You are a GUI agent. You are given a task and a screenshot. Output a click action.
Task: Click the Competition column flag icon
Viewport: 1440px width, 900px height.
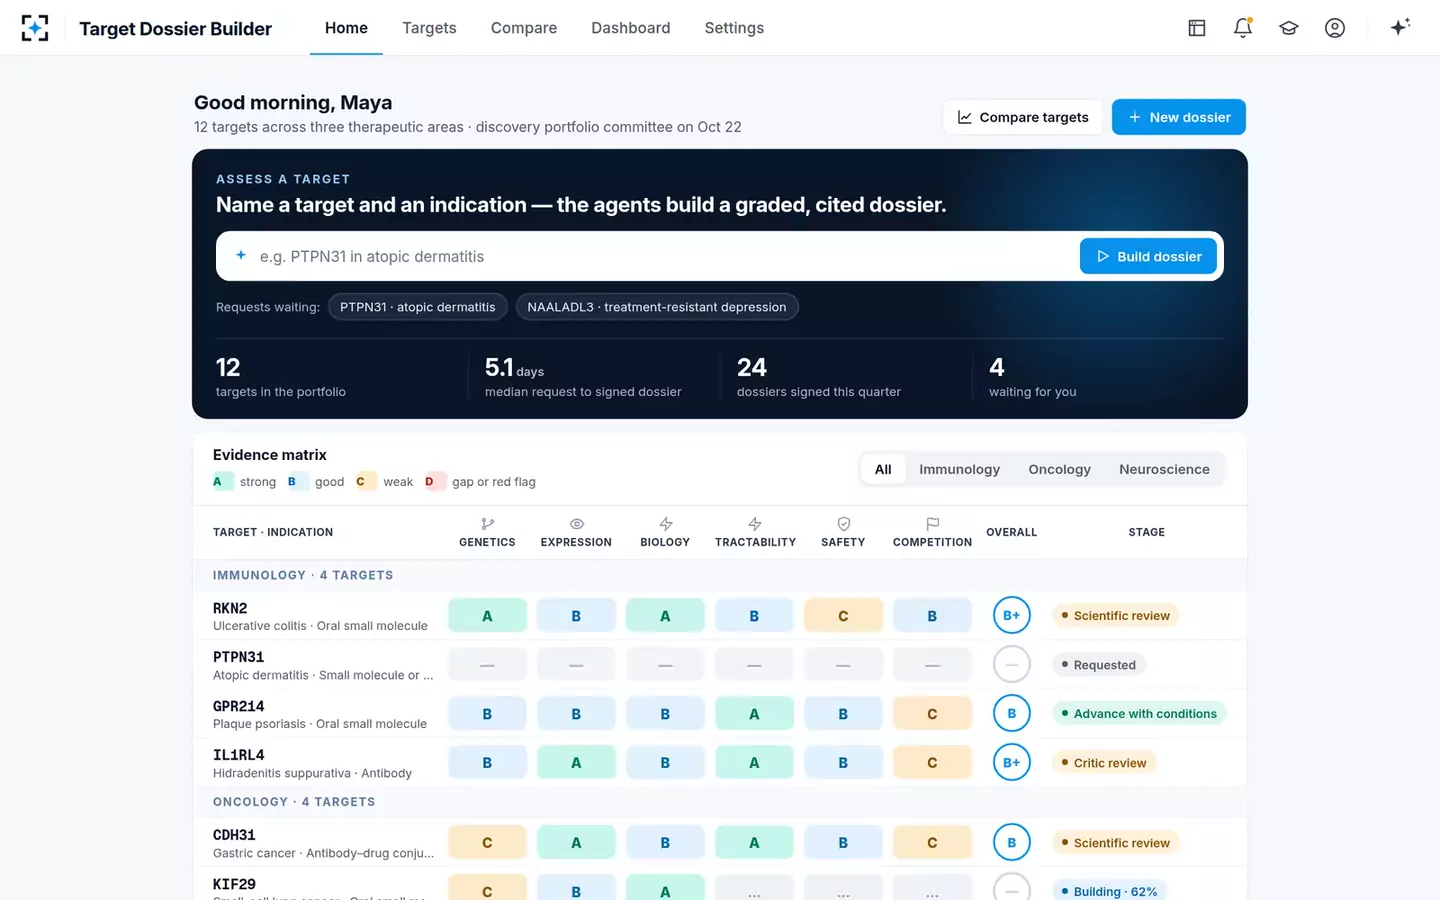932,524
